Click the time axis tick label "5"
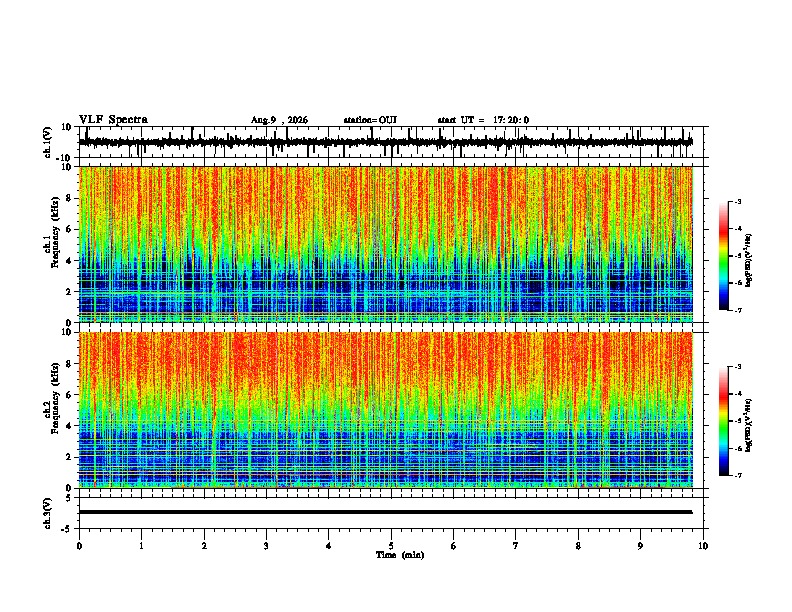Screen dimensions: 792x612 (391, 546)
